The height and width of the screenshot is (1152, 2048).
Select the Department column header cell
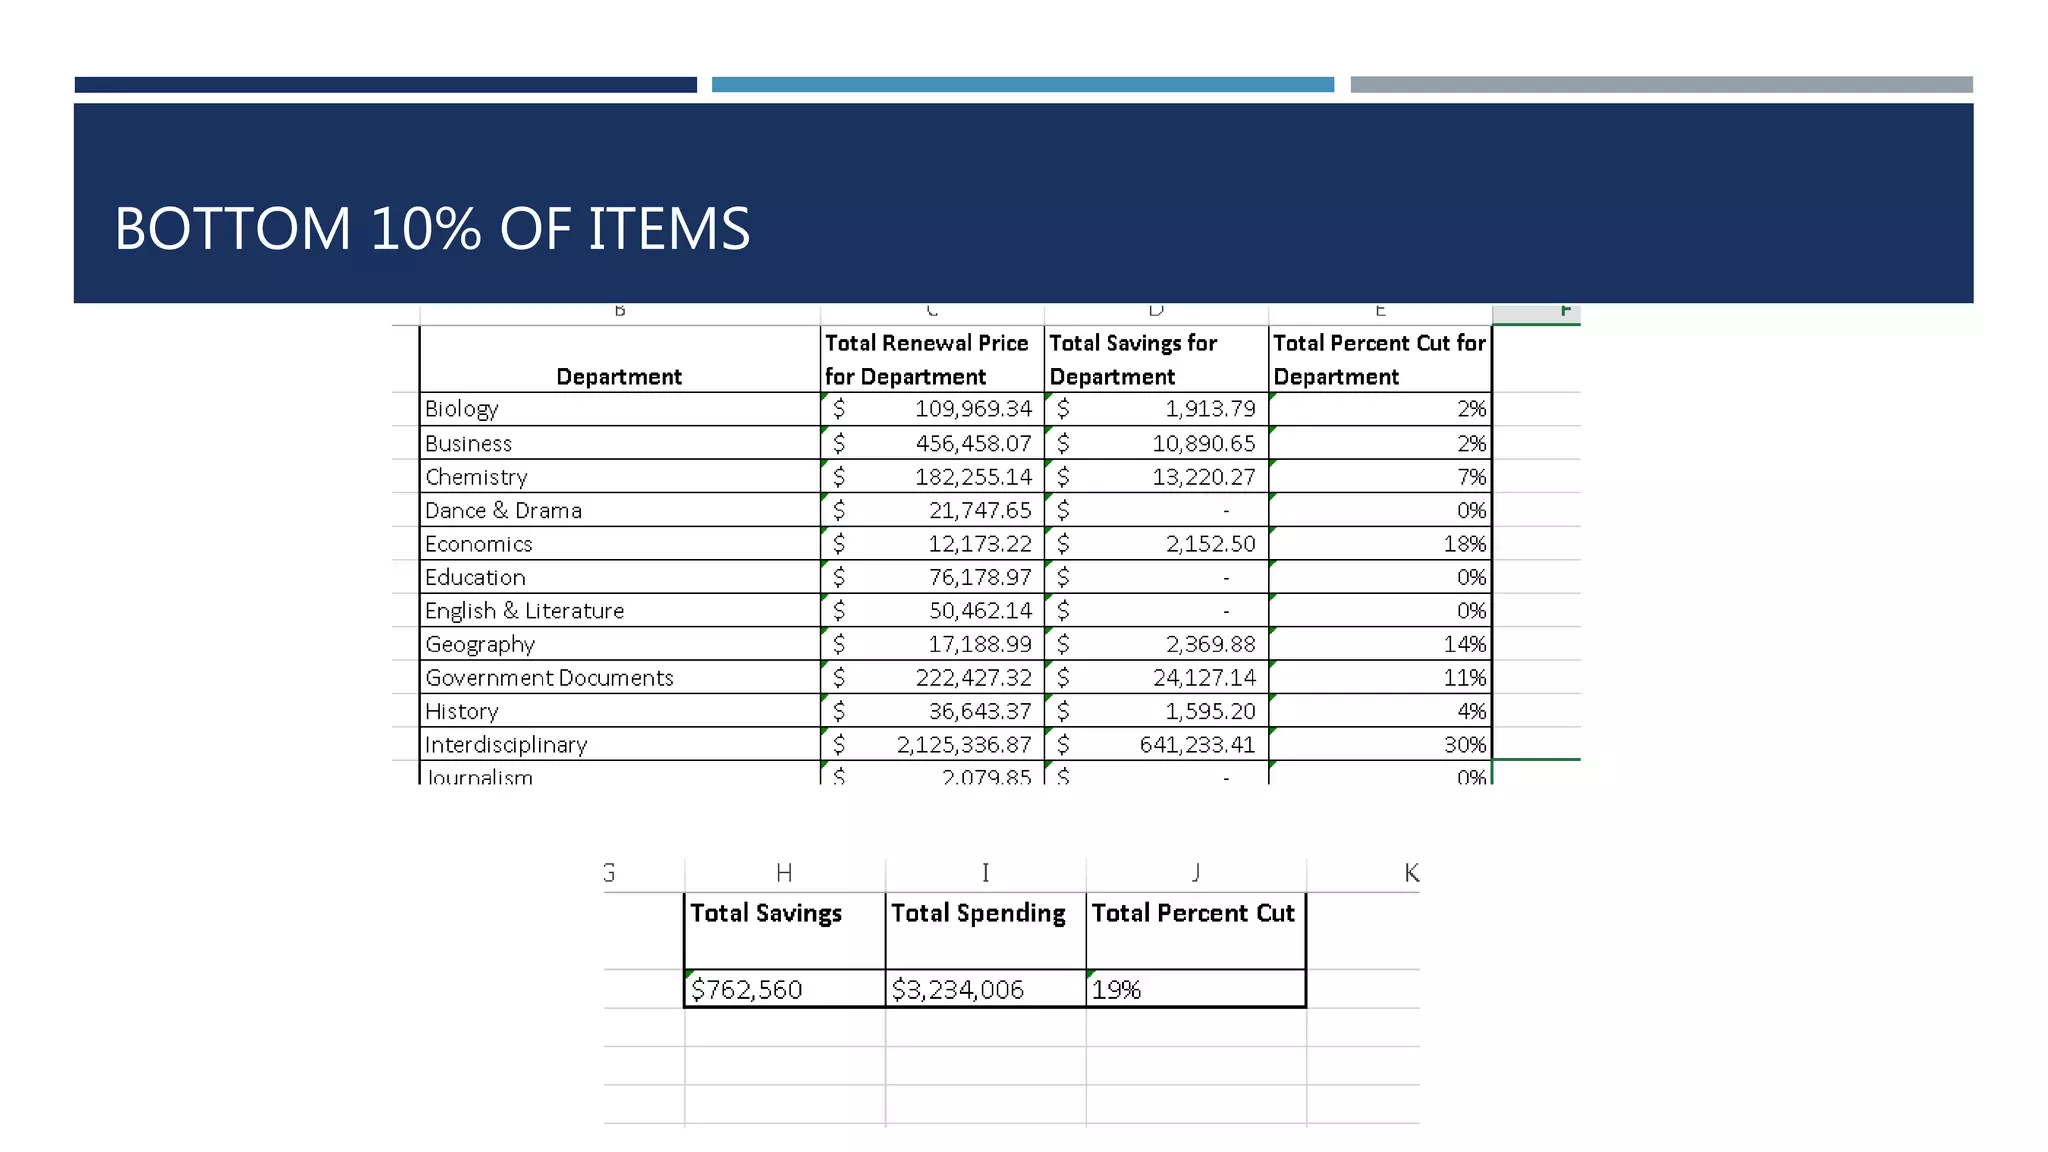(x=619, y=359)
